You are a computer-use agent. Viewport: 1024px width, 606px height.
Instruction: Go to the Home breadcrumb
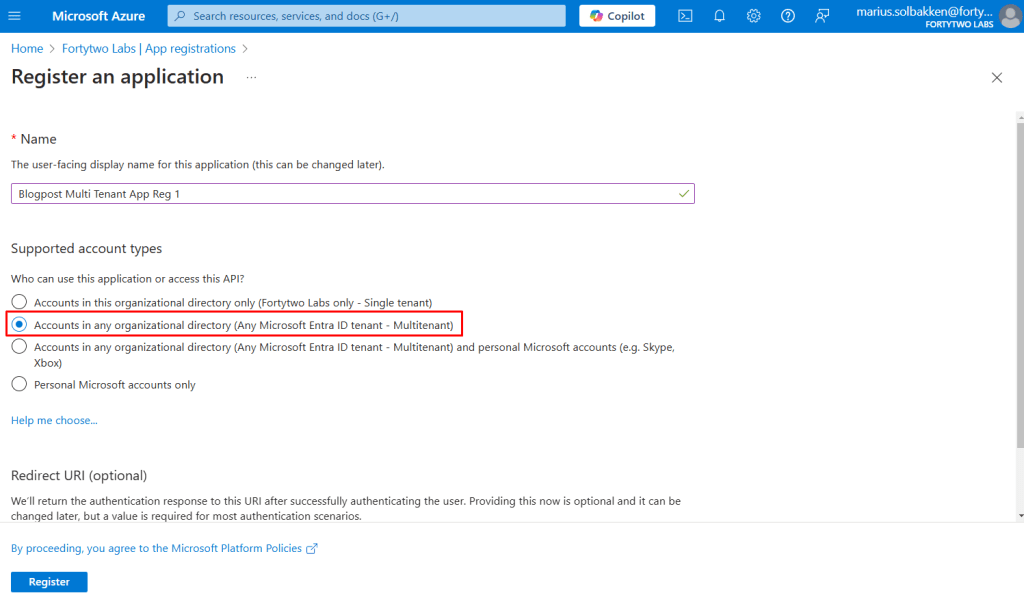(x=27, y=49)
